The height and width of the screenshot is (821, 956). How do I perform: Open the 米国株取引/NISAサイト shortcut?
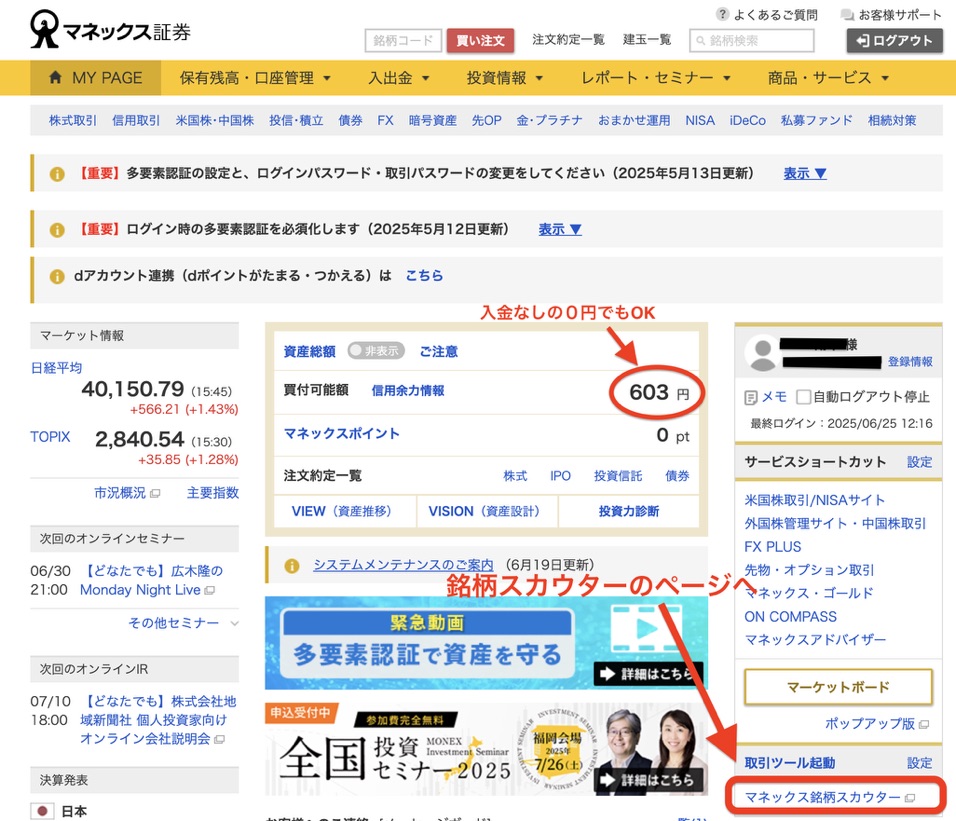815,500
